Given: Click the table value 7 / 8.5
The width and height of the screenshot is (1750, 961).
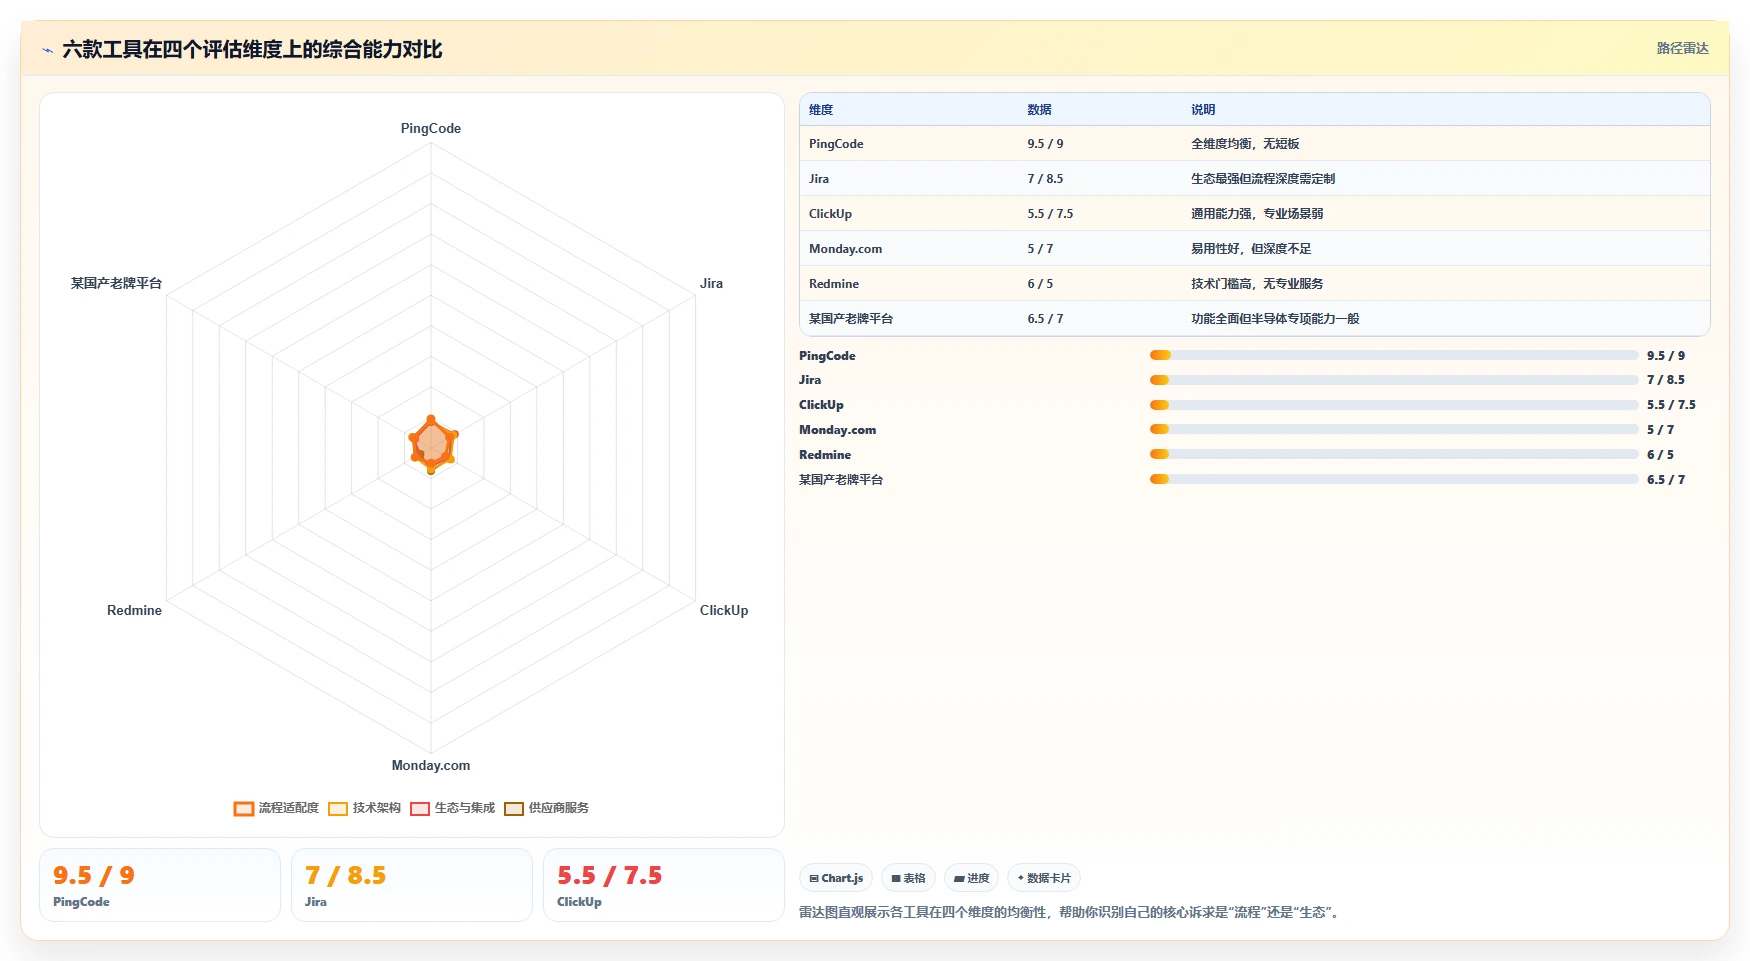Looking at the screenshot, I should click(1045, 179).
